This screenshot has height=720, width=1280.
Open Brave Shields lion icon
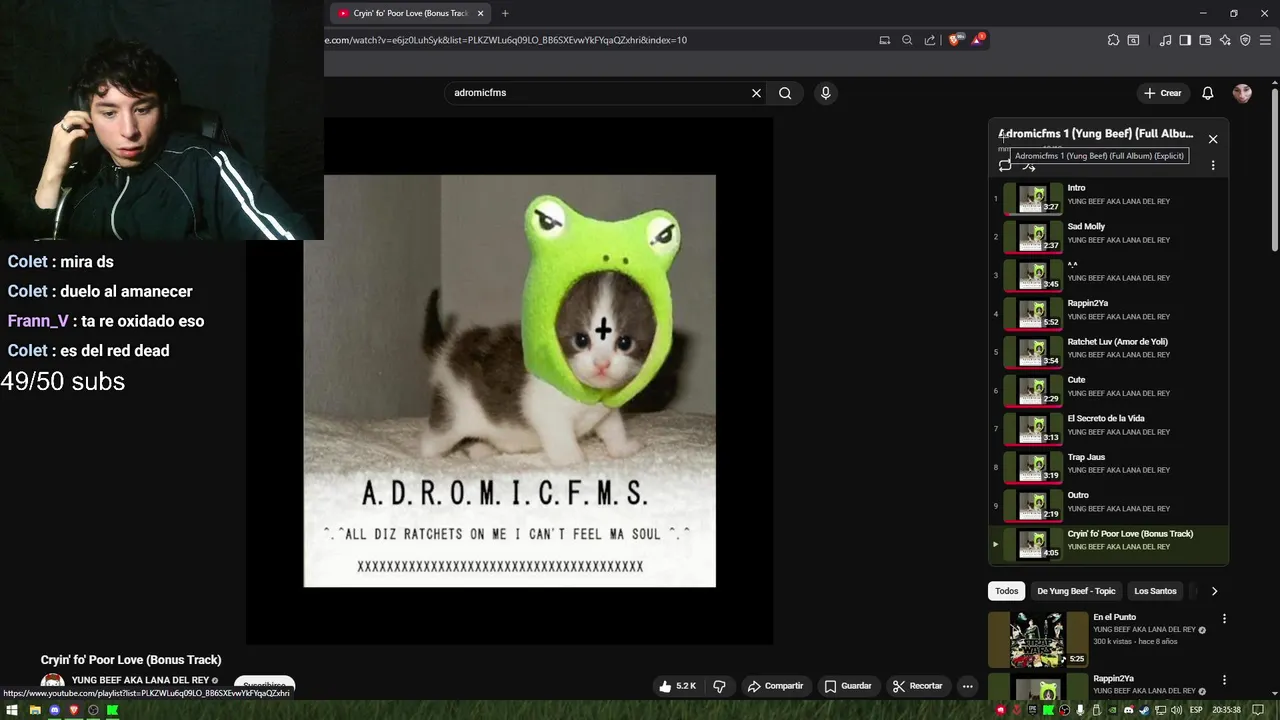point(955,40)
